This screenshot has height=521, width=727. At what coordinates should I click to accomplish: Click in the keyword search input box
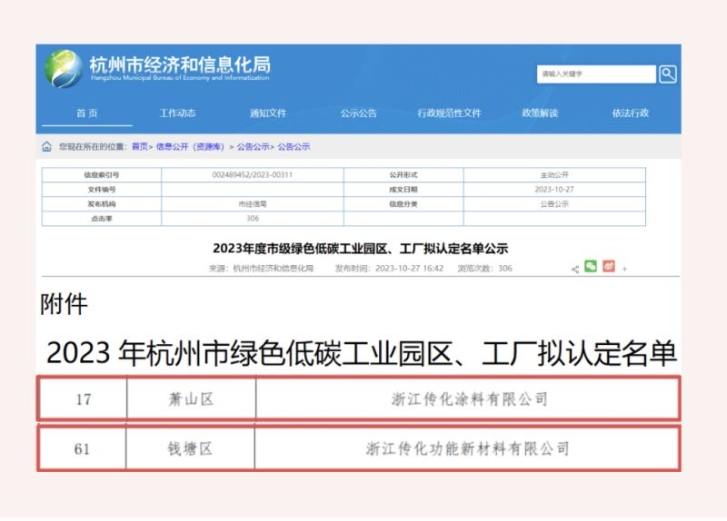click(595, 74)
